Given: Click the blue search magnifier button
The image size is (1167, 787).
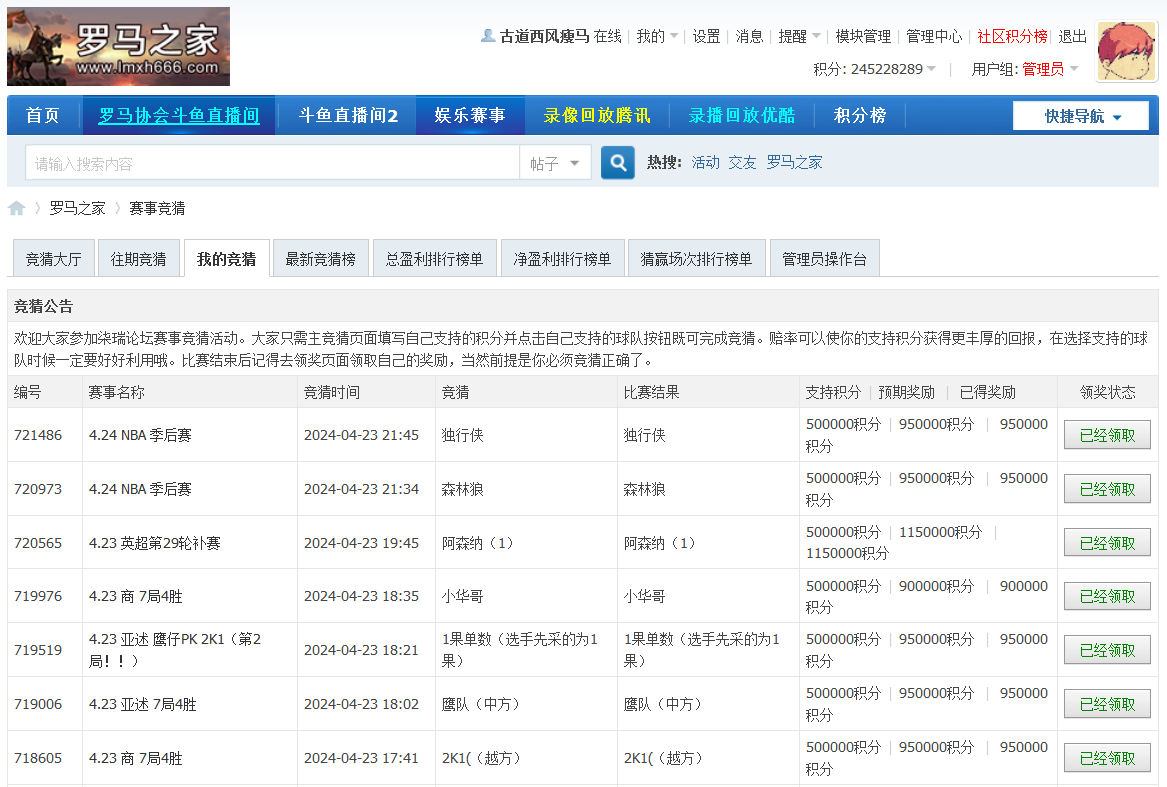Looking at the screenshot, I should (x=617, y=163).
